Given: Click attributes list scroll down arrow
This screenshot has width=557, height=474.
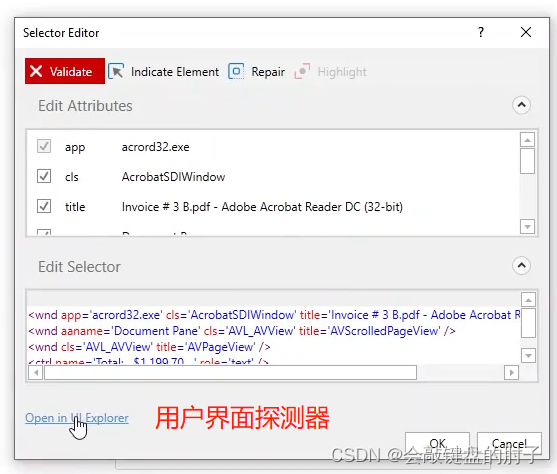Looking at the screenshot, I should (528, 226).
